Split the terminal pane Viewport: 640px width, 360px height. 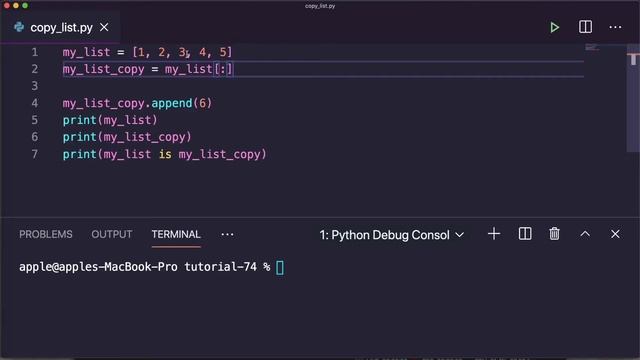[525, 234]
